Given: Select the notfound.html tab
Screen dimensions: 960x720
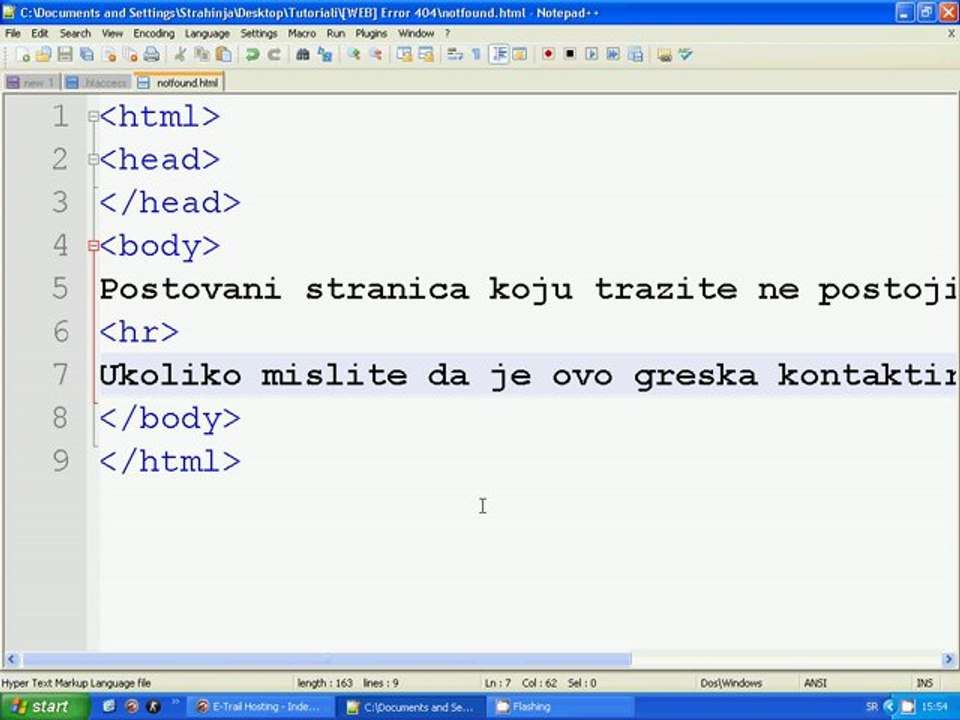Looking at the screenshot, I should click(179, 82).
